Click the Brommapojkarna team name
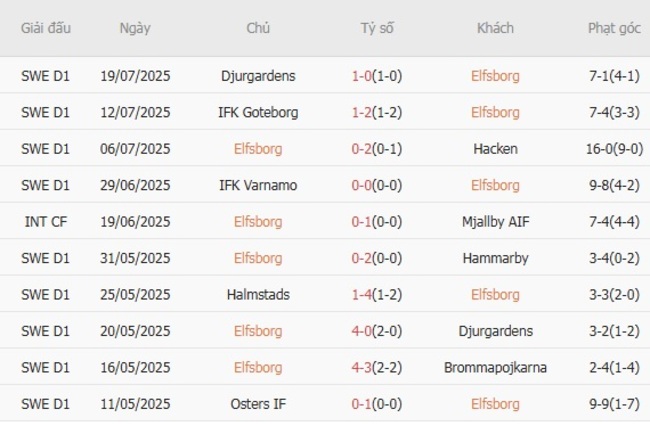 click(495, 368)
